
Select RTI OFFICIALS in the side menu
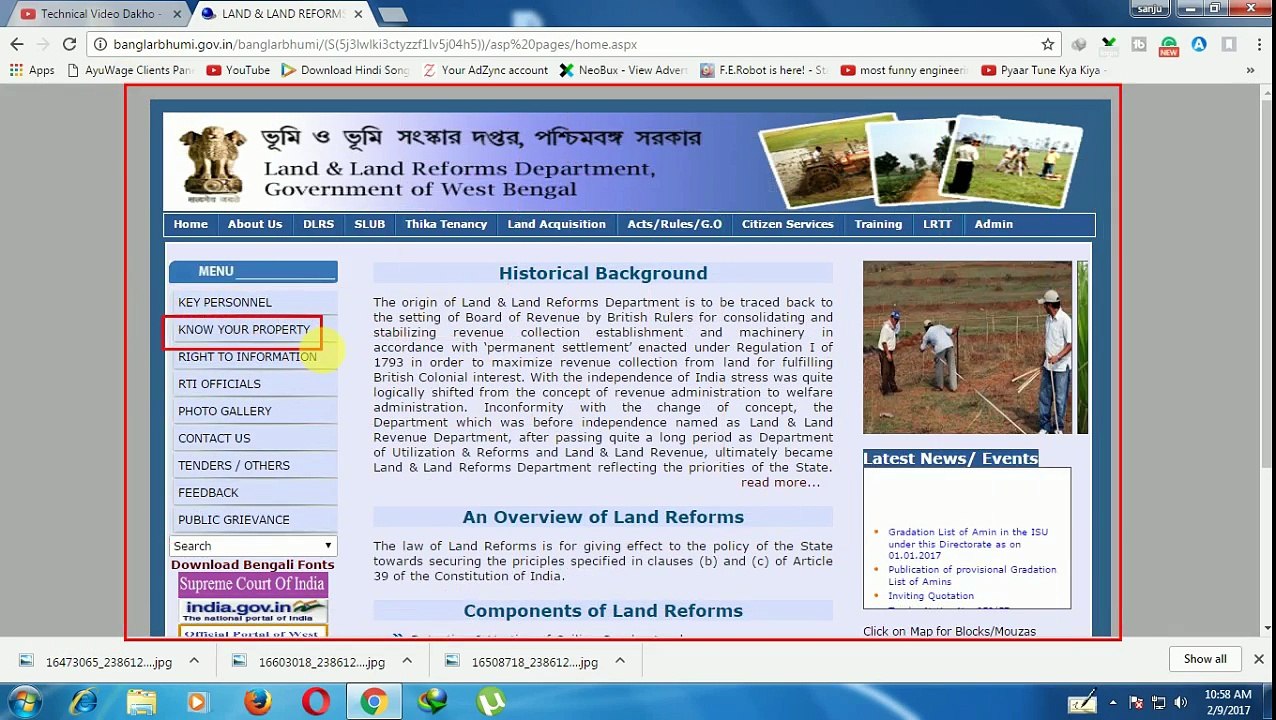click(253, 383)
